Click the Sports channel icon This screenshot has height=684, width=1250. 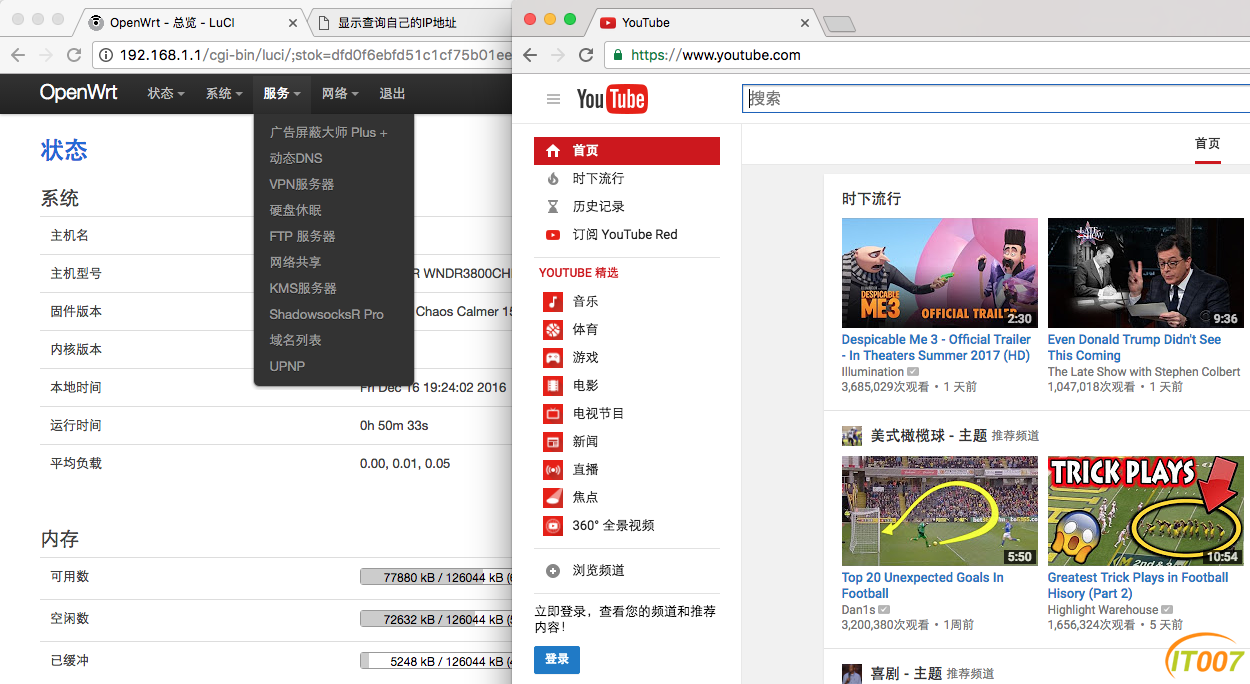(x=553, y=329)
